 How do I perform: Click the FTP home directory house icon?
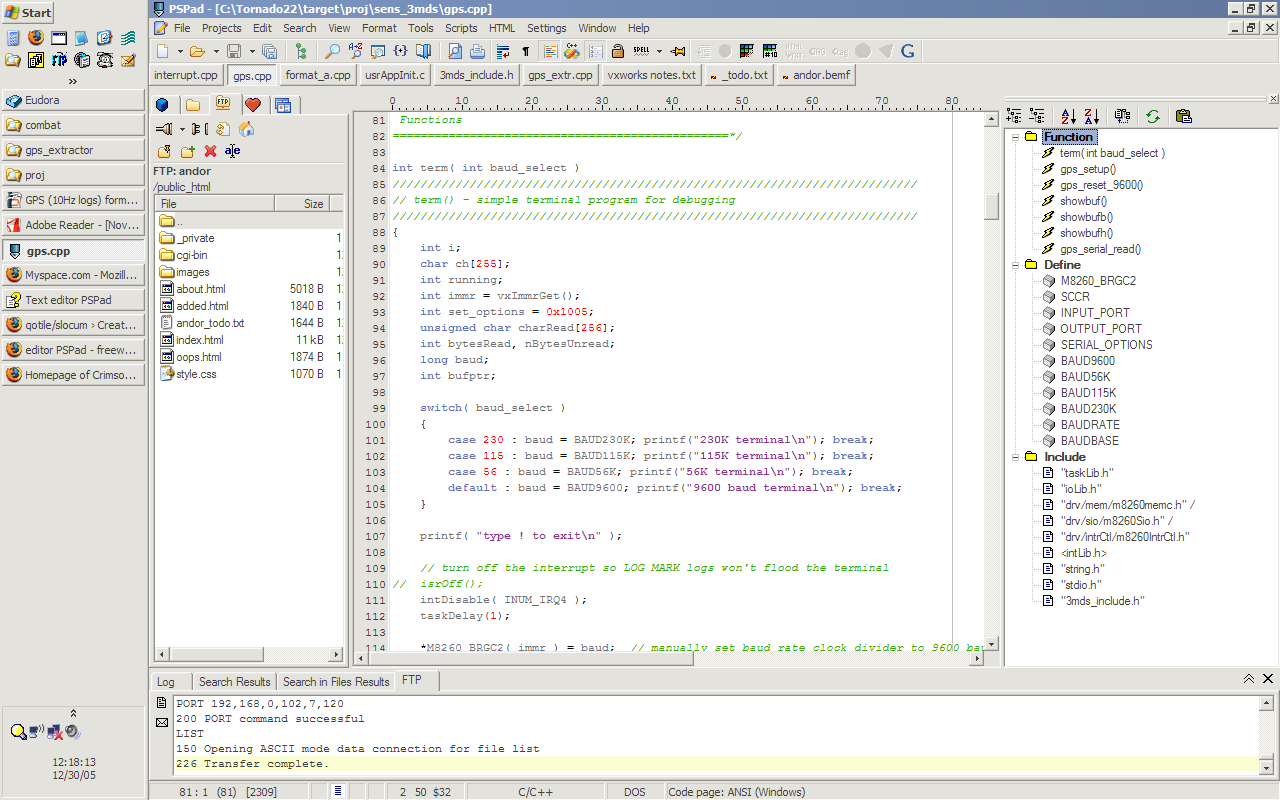coord(246,129)
